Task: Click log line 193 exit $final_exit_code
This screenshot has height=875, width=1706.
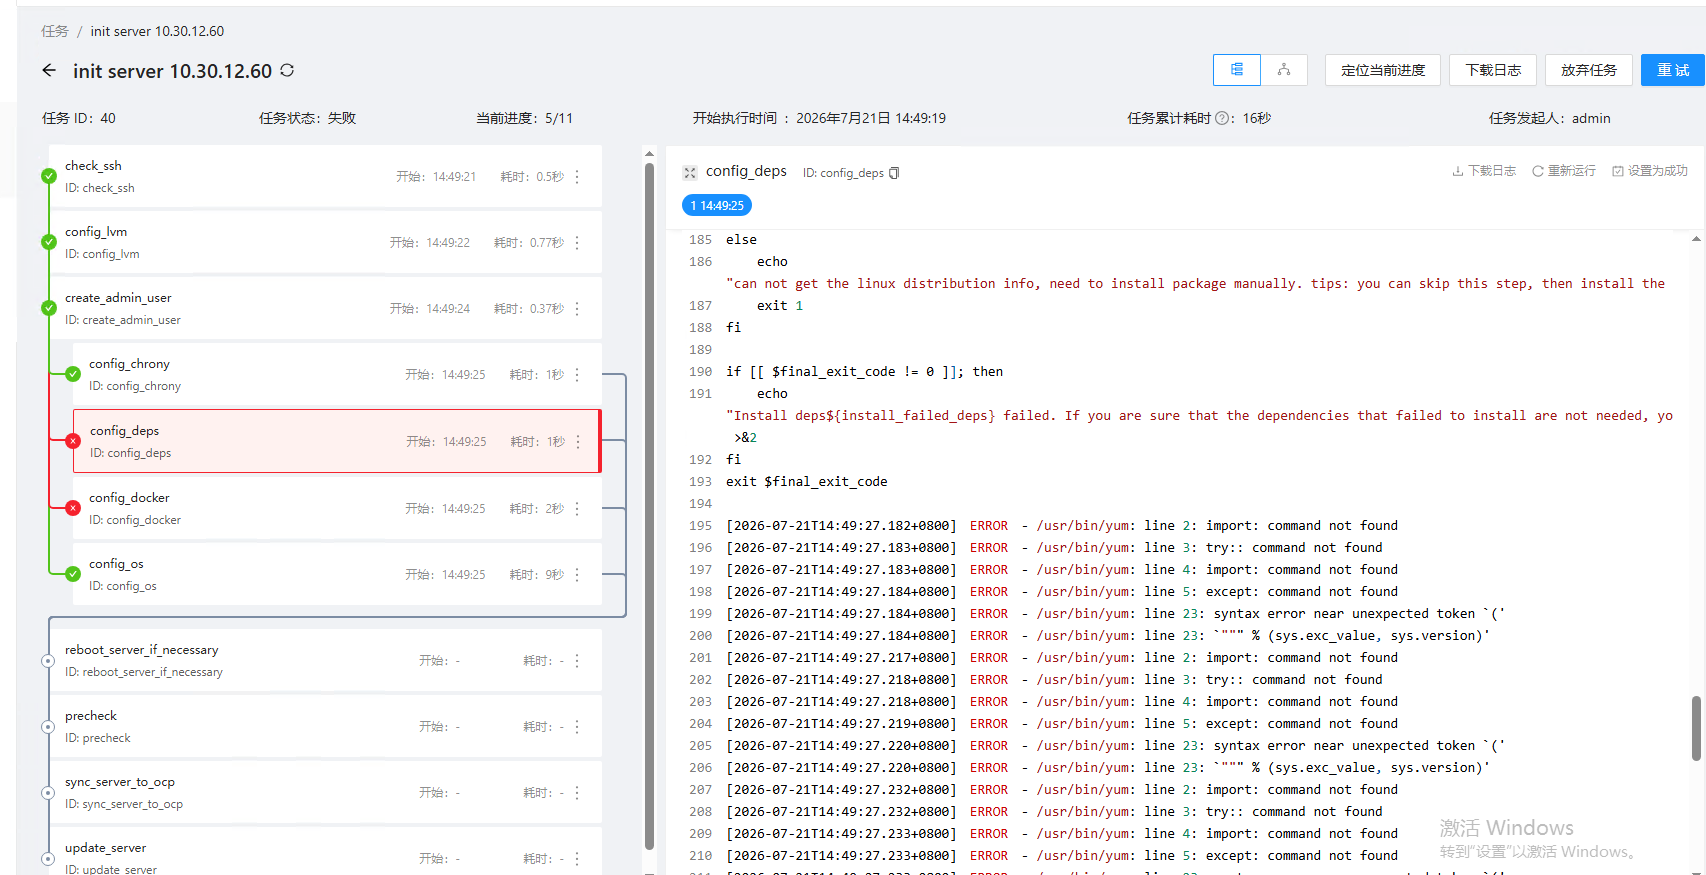Action: (807, 481)
